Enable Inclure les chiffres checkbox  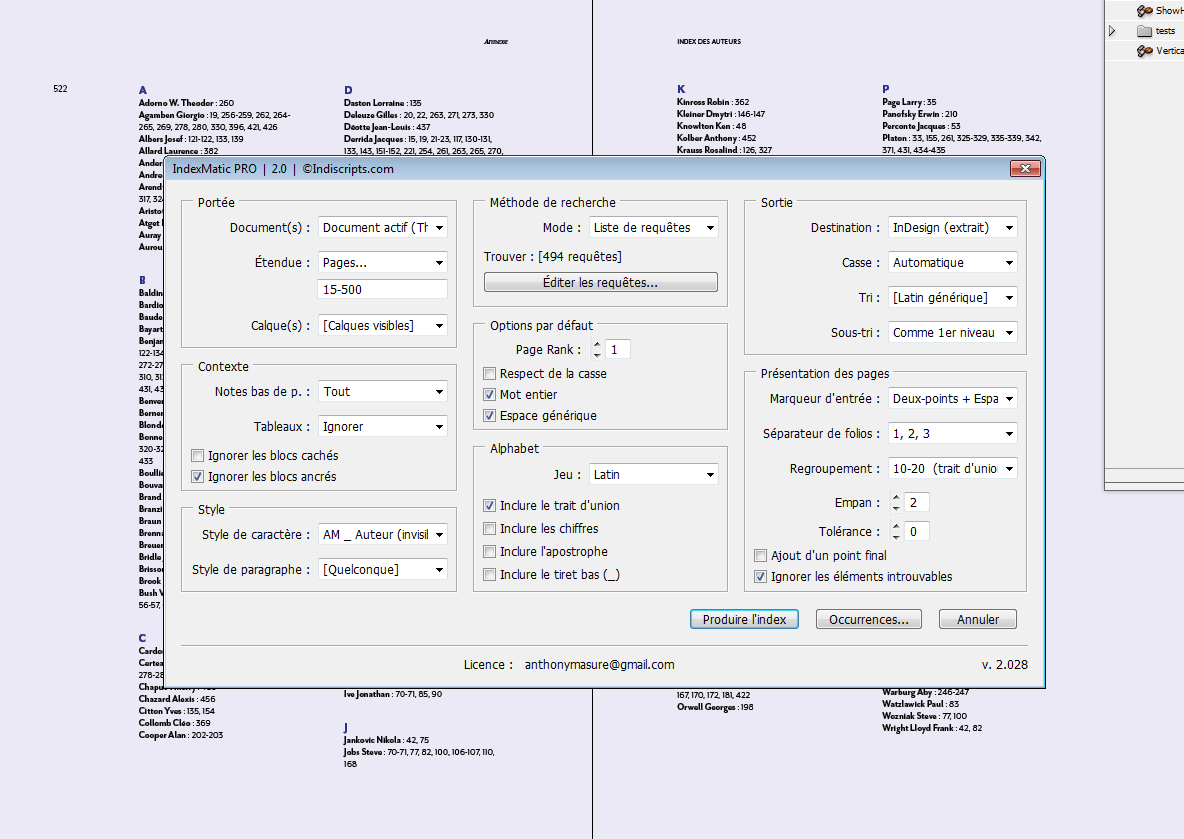click(x=490, y=529)
